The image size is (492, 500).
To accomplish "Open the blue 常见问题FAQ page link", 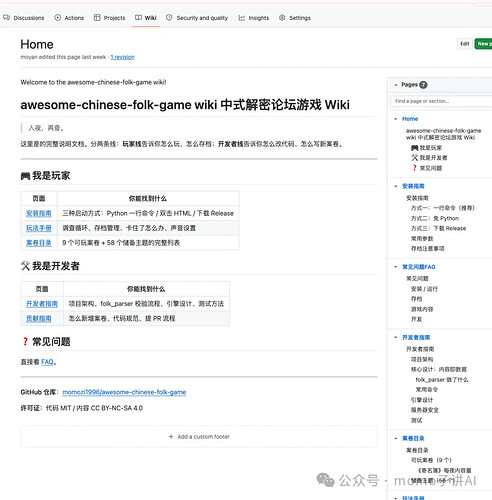I will pyautogui.click(x=419, y=267).
